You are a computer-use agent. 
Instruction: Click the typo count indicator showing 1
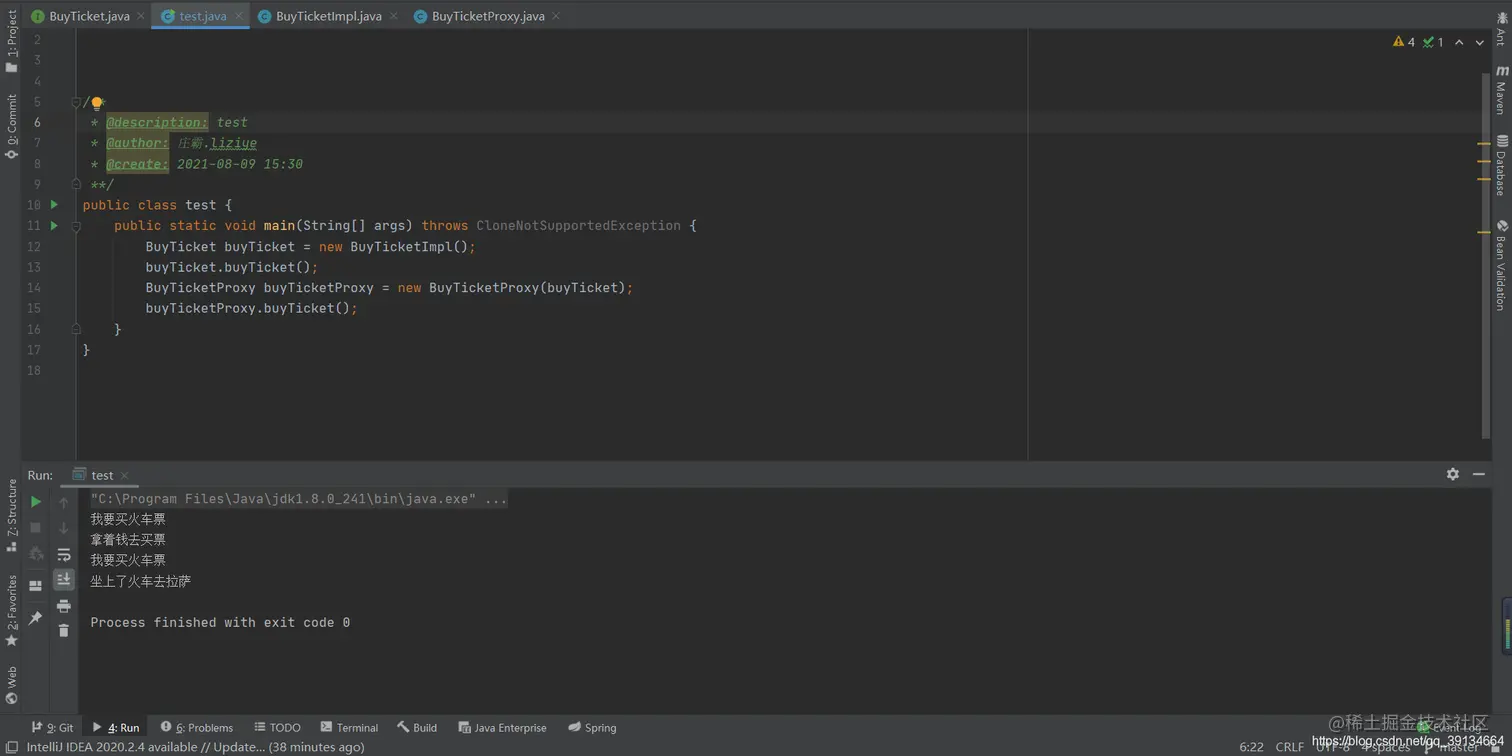[x=1434, y=42]
